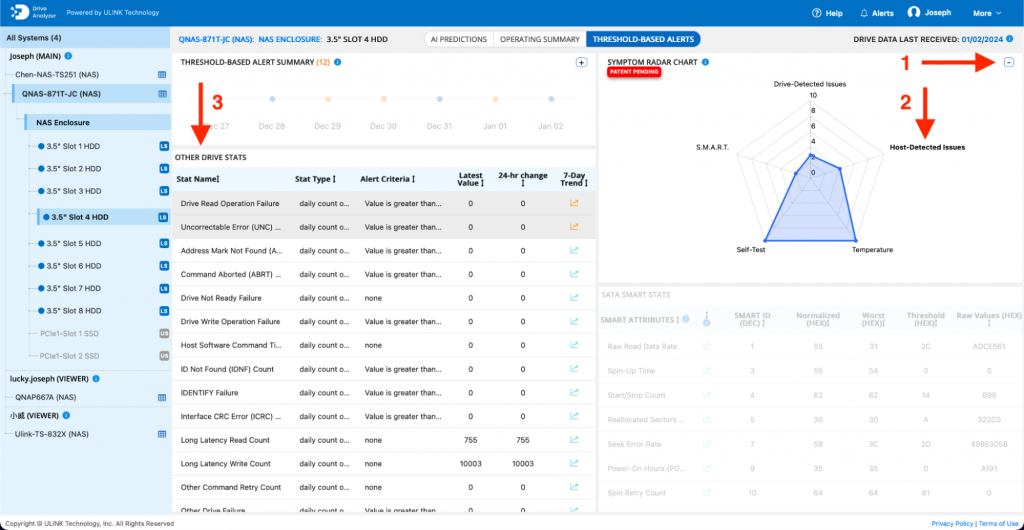The width and height of the screenshot is (1024, 530).
Task: Show info icon beside lucky.joseph (VIEWER)
Action: click(x=96, y=379)
